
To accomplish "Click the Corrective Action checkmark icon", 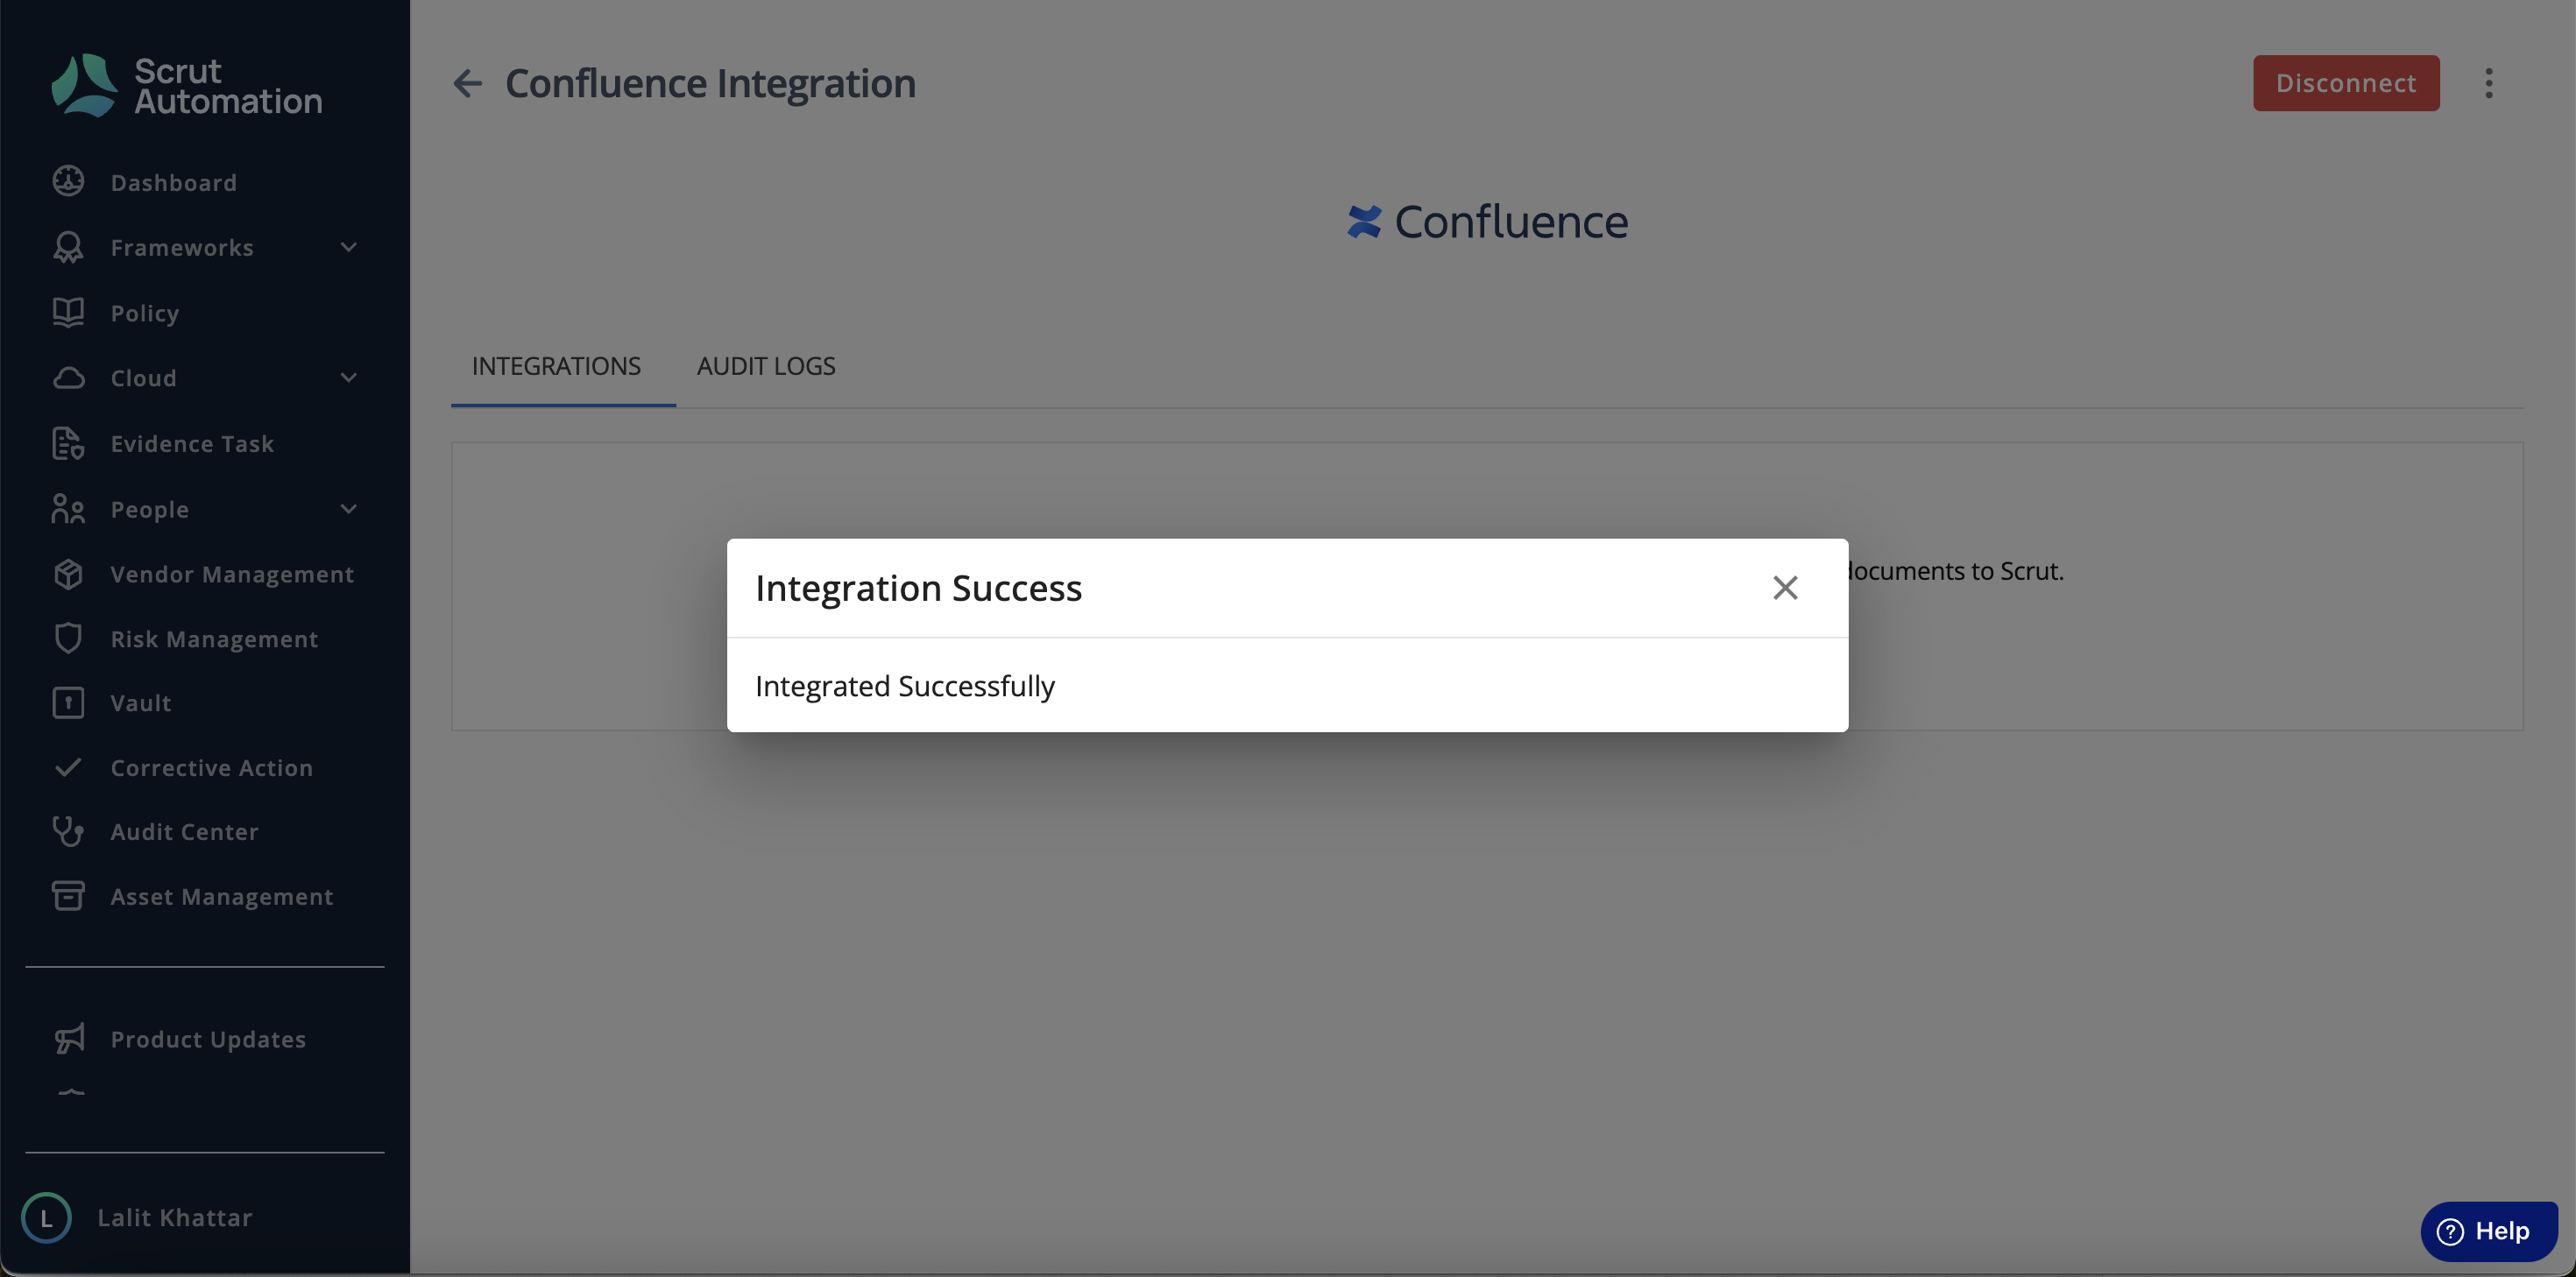I will (x=68, y=767).
